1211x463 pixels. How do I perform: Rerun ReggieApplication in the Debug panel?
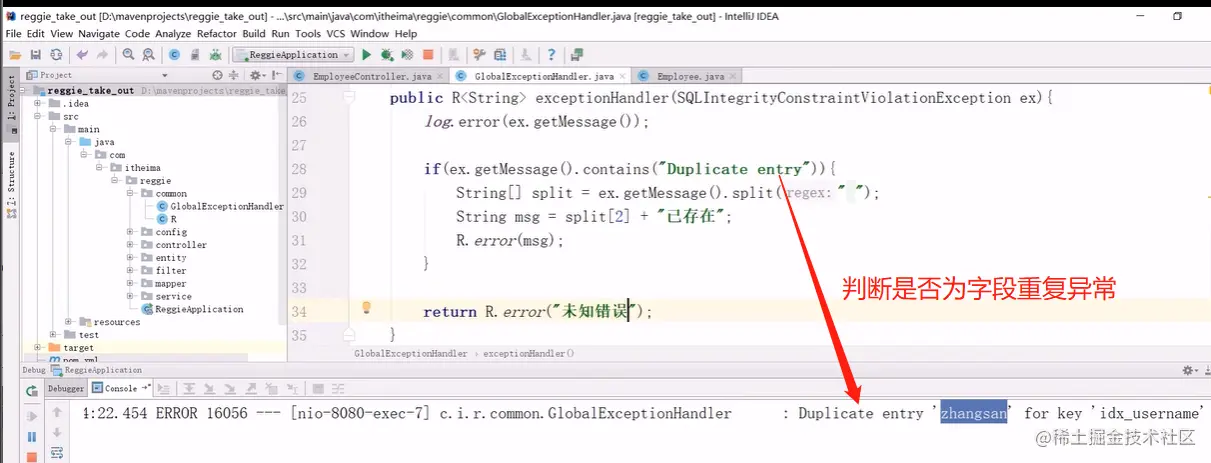32,391
